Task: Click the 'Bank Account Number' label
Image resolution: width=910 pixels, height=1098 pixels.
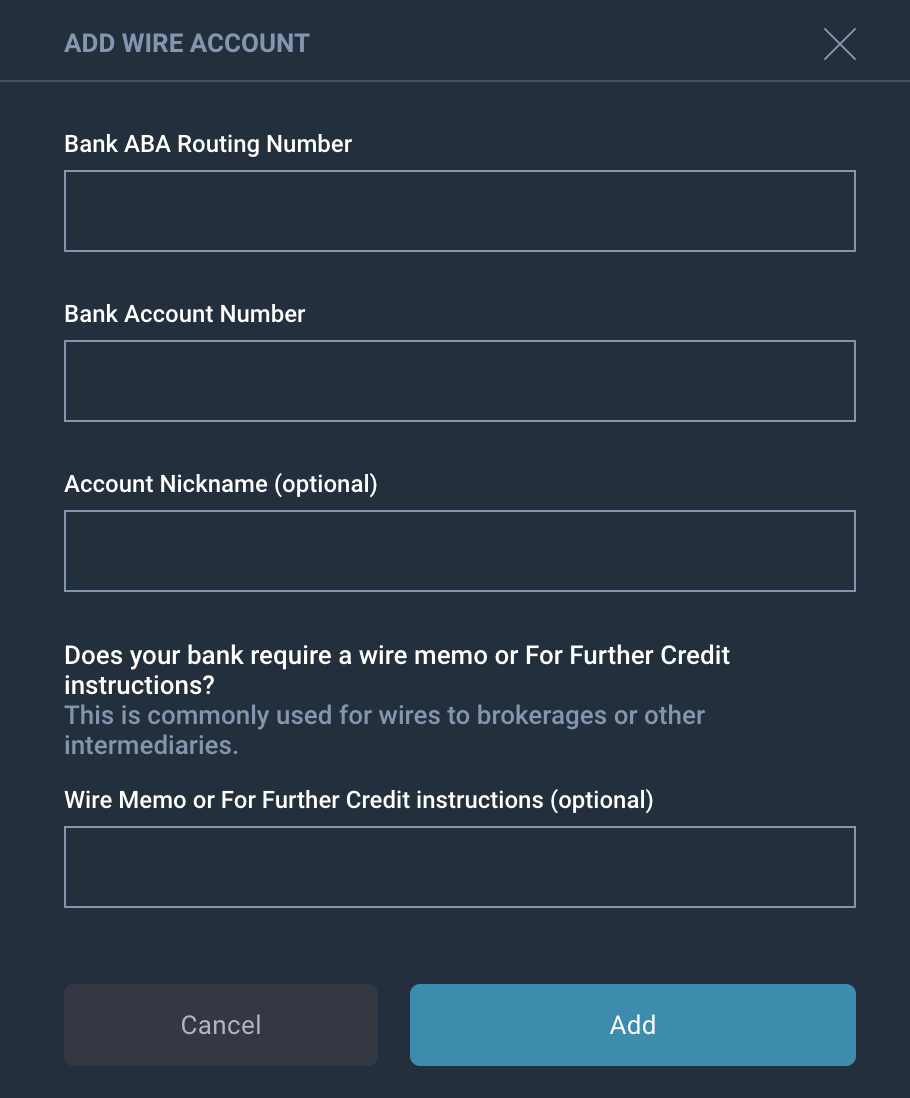Action: point(185,314)
